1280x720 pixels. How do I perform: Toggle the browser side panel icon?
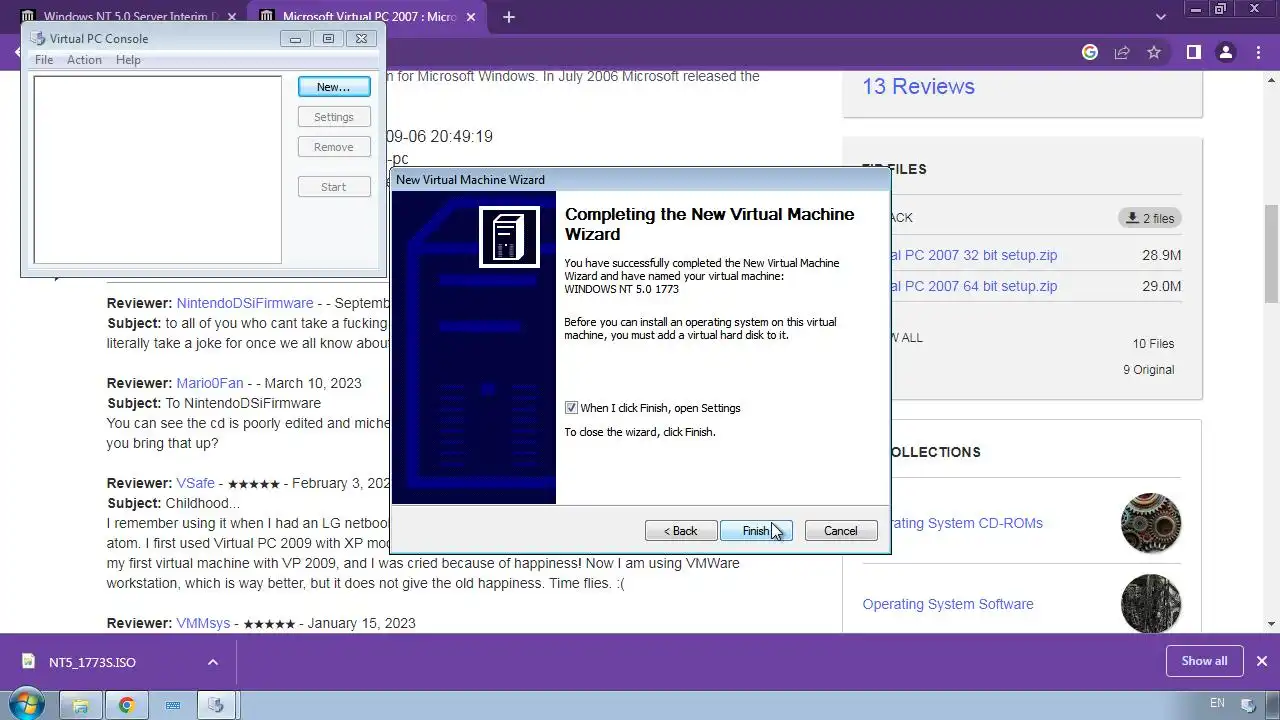(1193, 52)
